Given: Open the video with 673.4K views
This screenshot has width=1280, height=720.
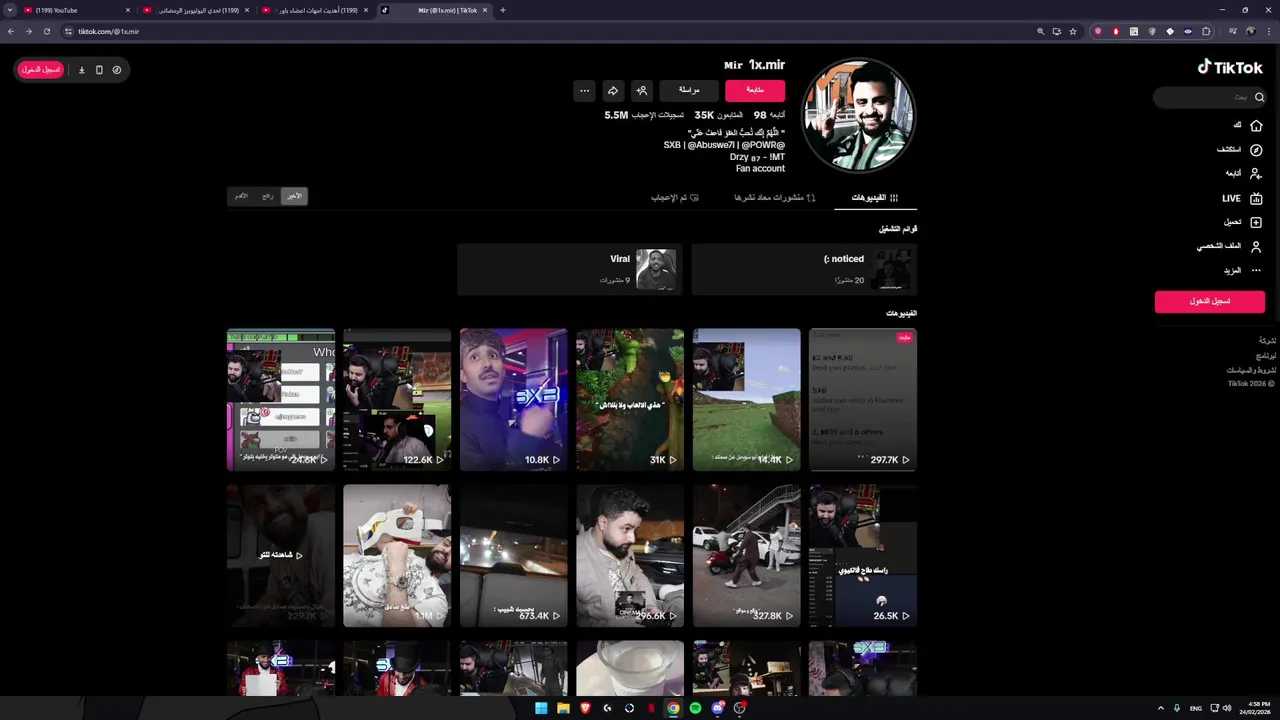Looking at the screenshot, I should pos(514,556).
